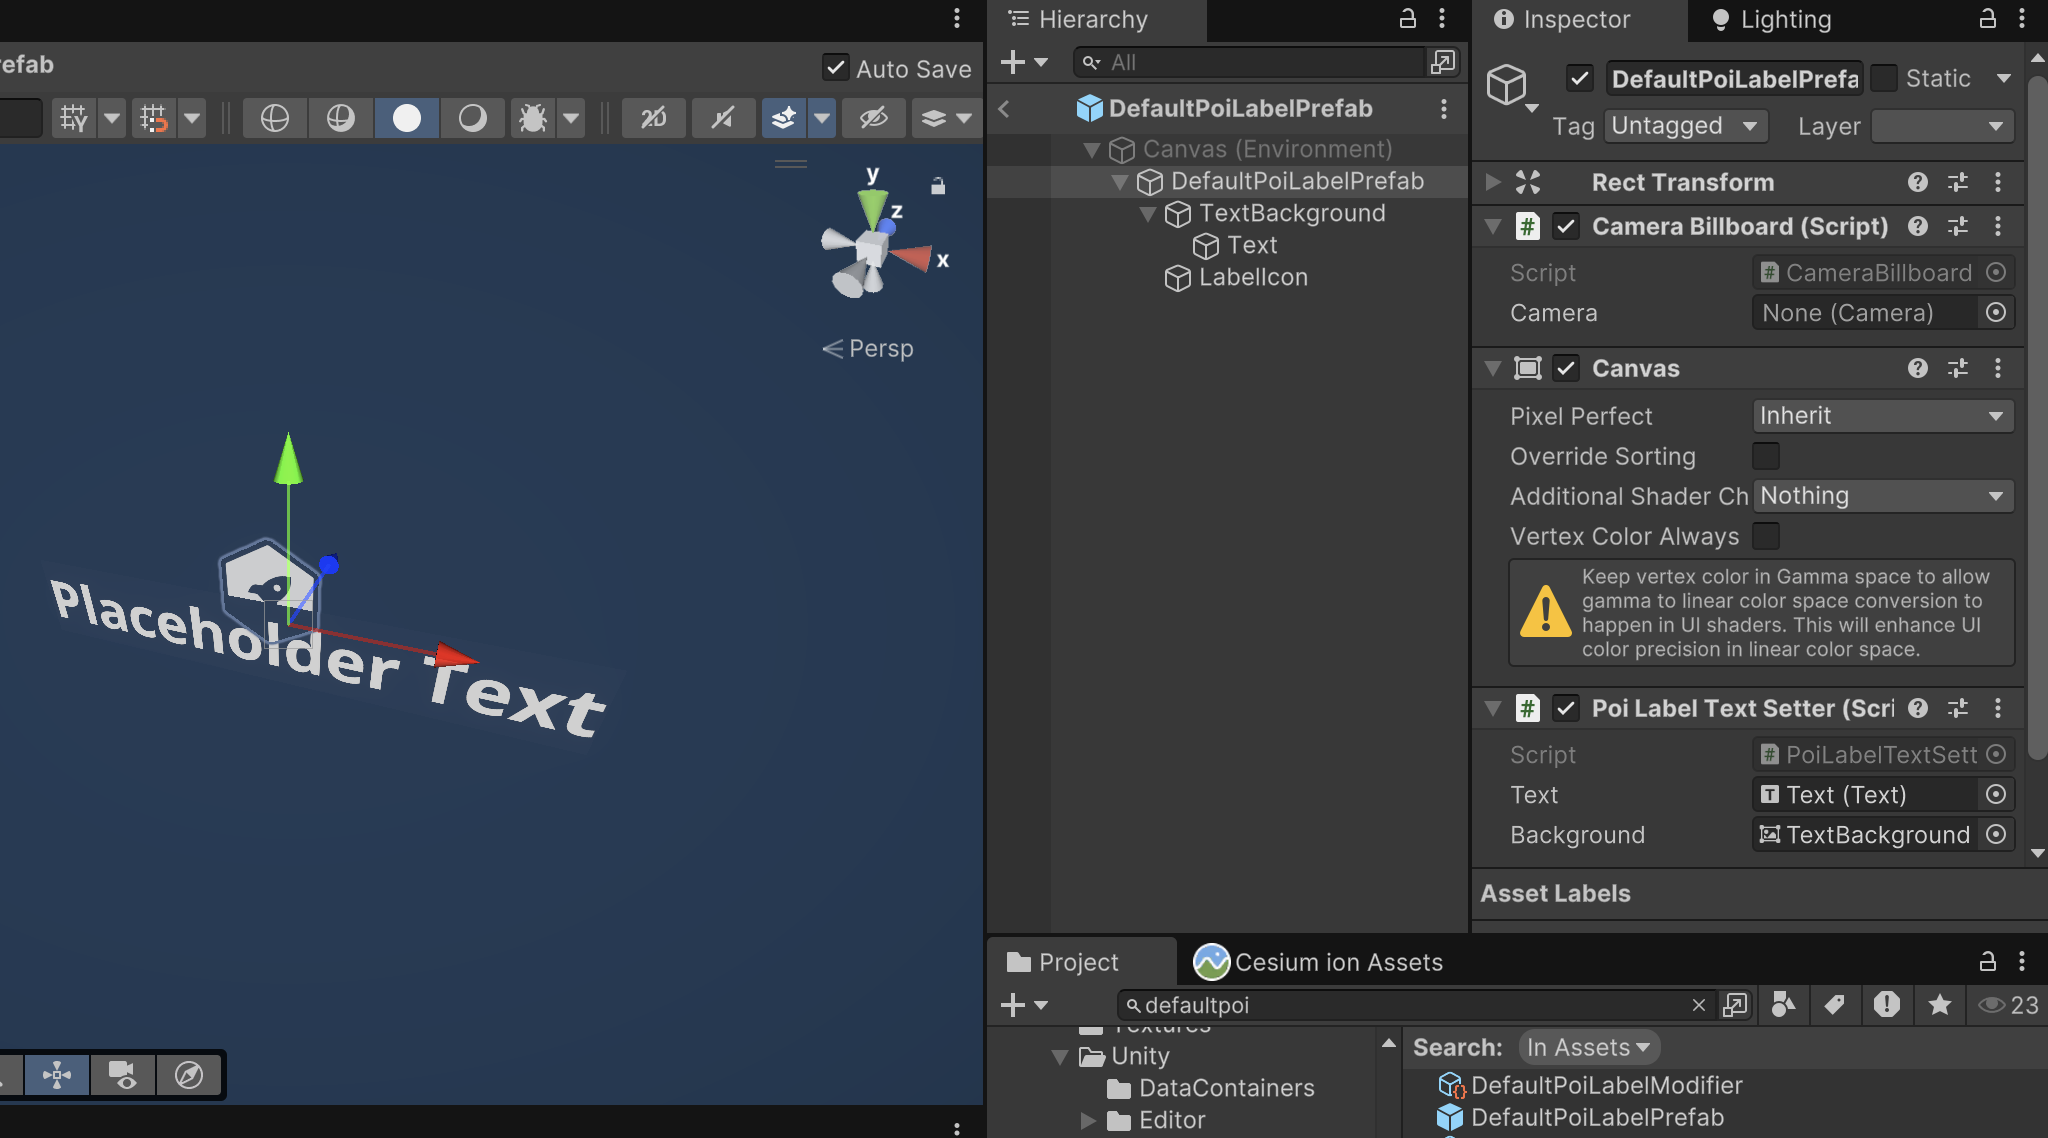Filter project search by favorites star

[x=1939, y=1004]
